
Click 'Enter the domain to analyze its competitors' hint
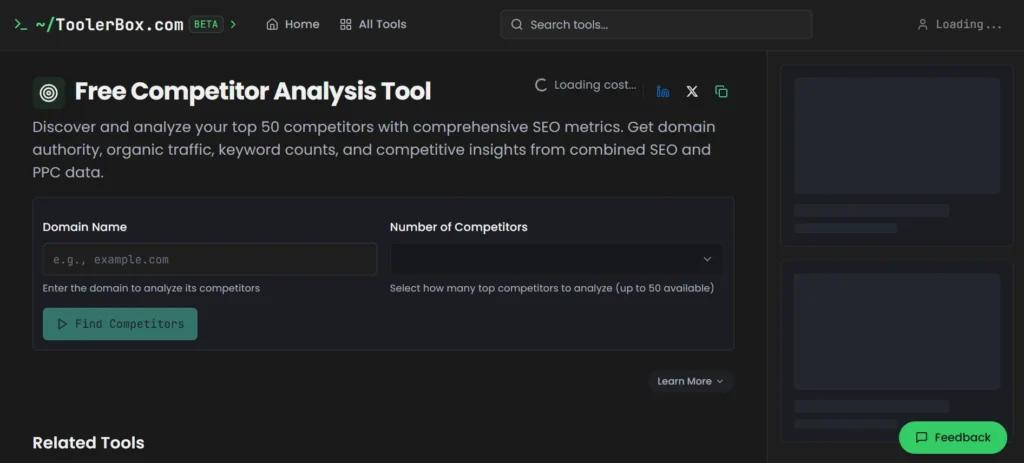[x=151, y=288]
